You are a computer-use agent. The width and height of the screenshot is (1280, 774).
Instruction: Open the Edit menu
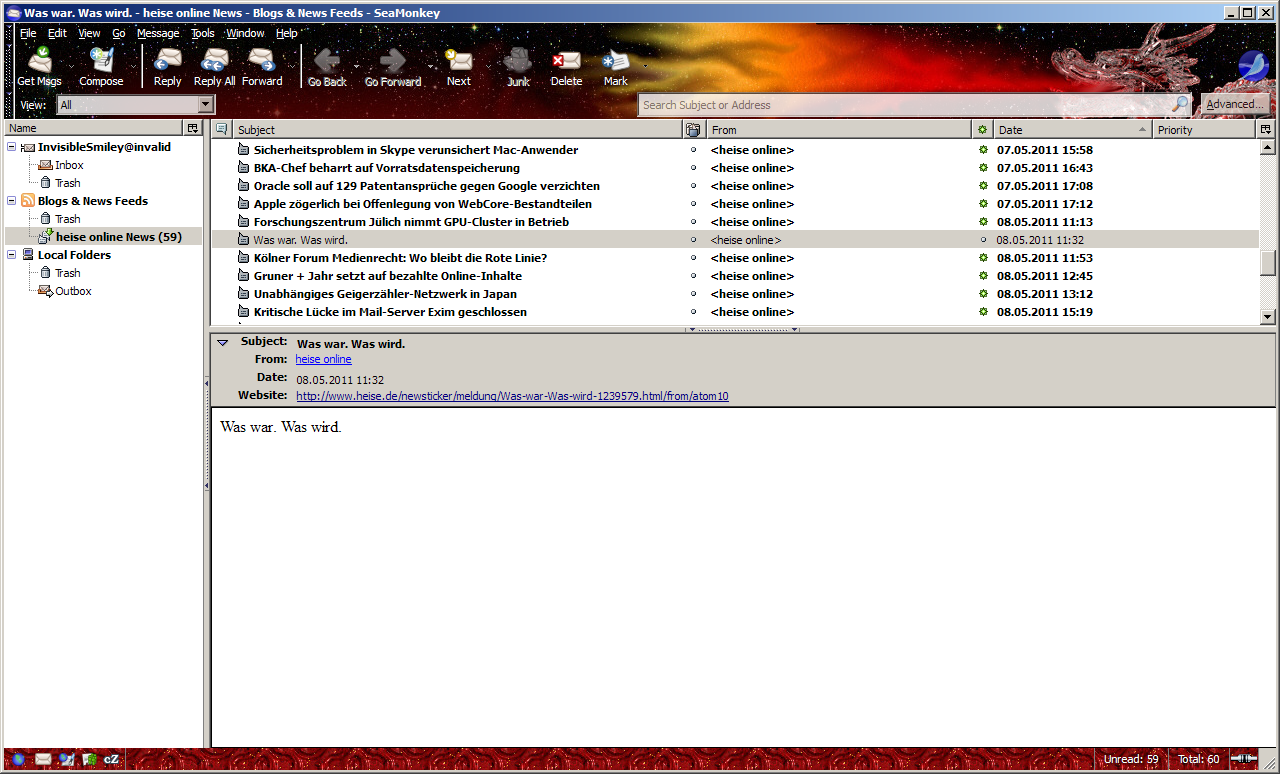pos(57,33)
